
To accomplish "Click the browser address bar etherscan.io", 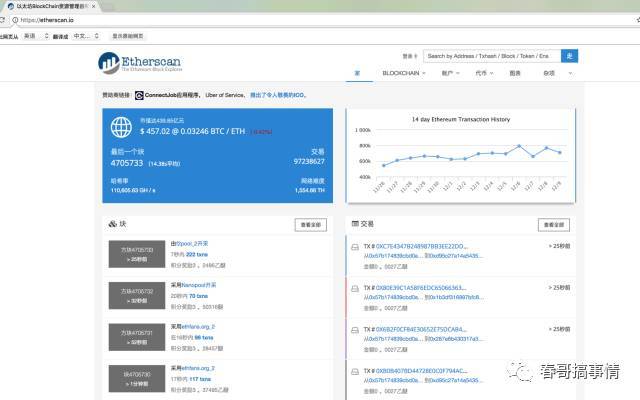I will click(x=47, y=20).
